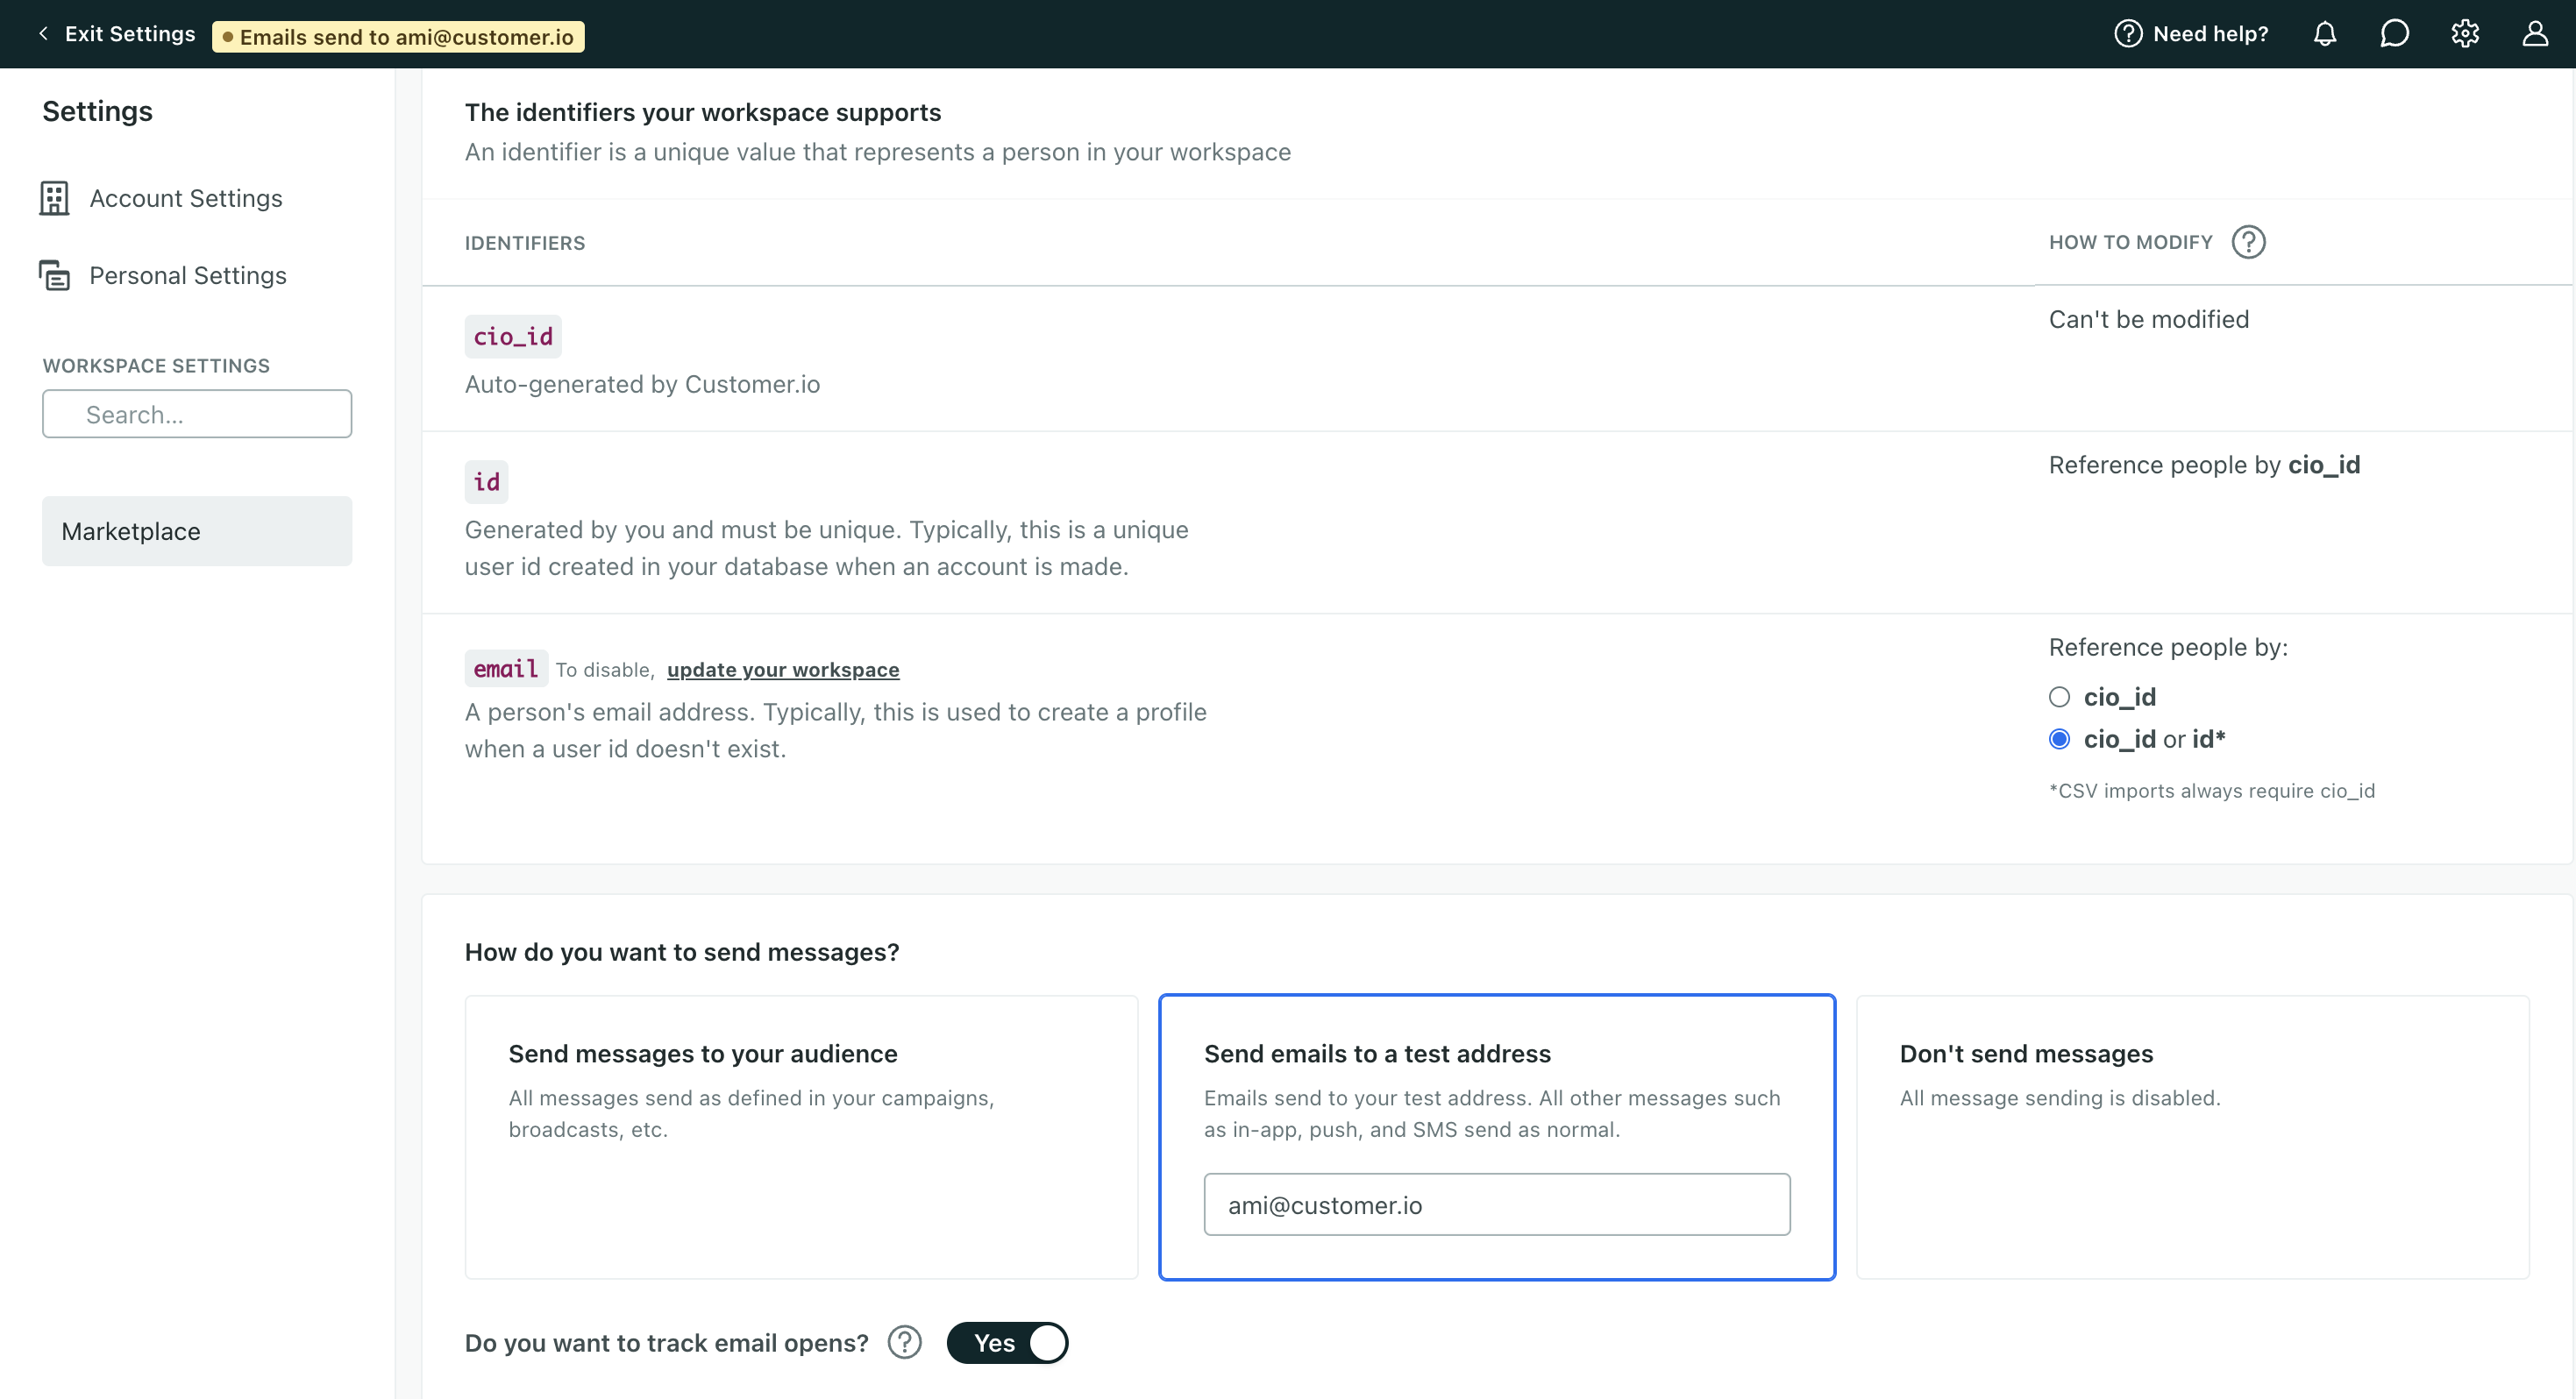Select the cio_id only radio button
2576x1399 pixels.
2059,697
